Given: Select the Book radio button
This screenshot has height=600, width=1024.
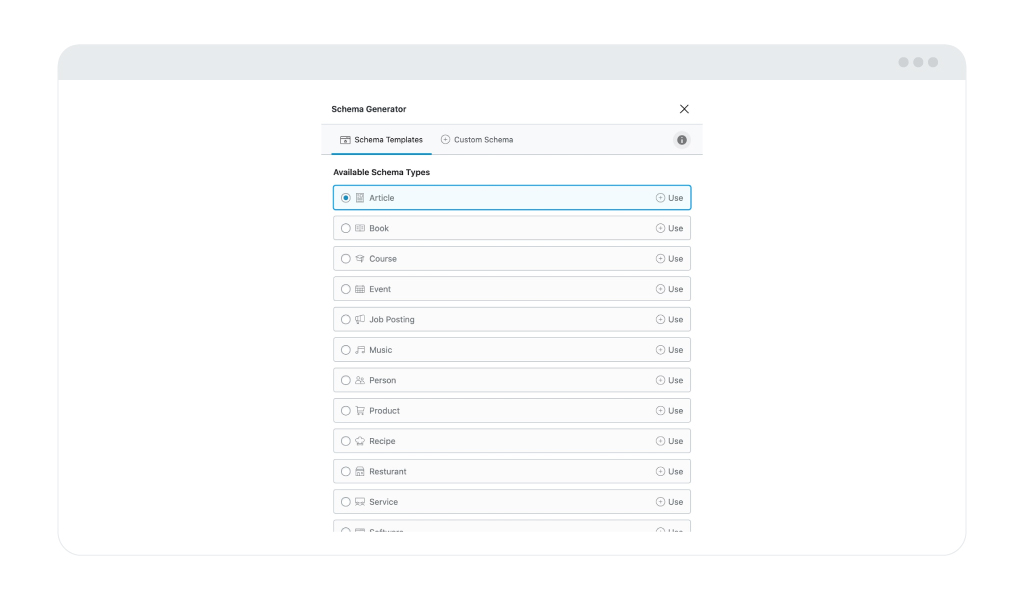Looking at the screenshot, I should [x=345, y=229].
